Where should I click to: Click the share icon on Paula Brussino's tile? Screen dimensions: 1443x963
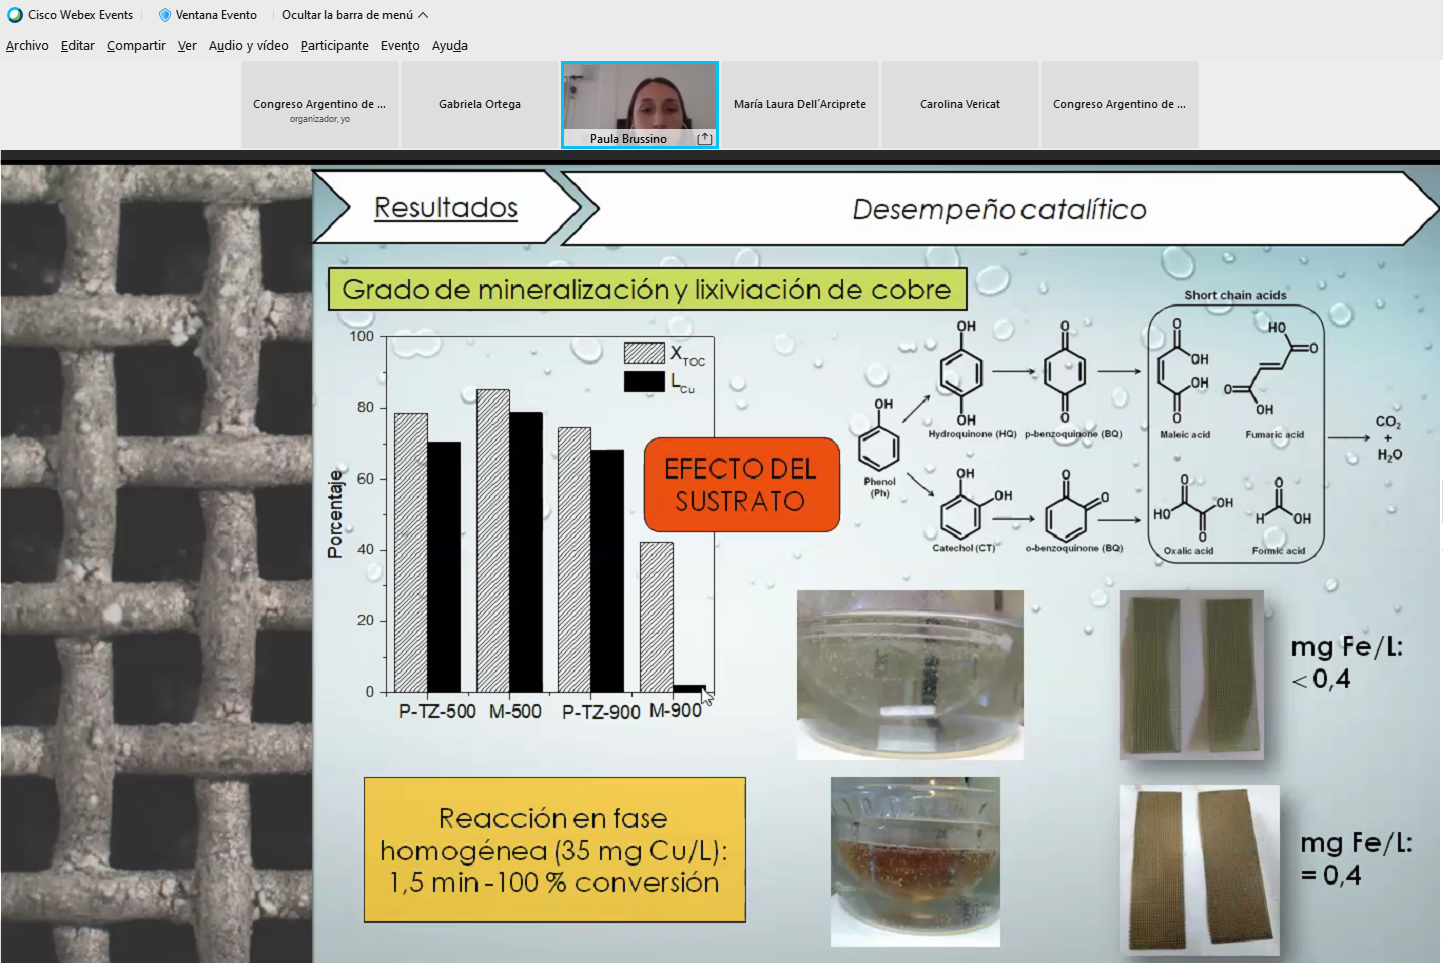click(704, 139)
